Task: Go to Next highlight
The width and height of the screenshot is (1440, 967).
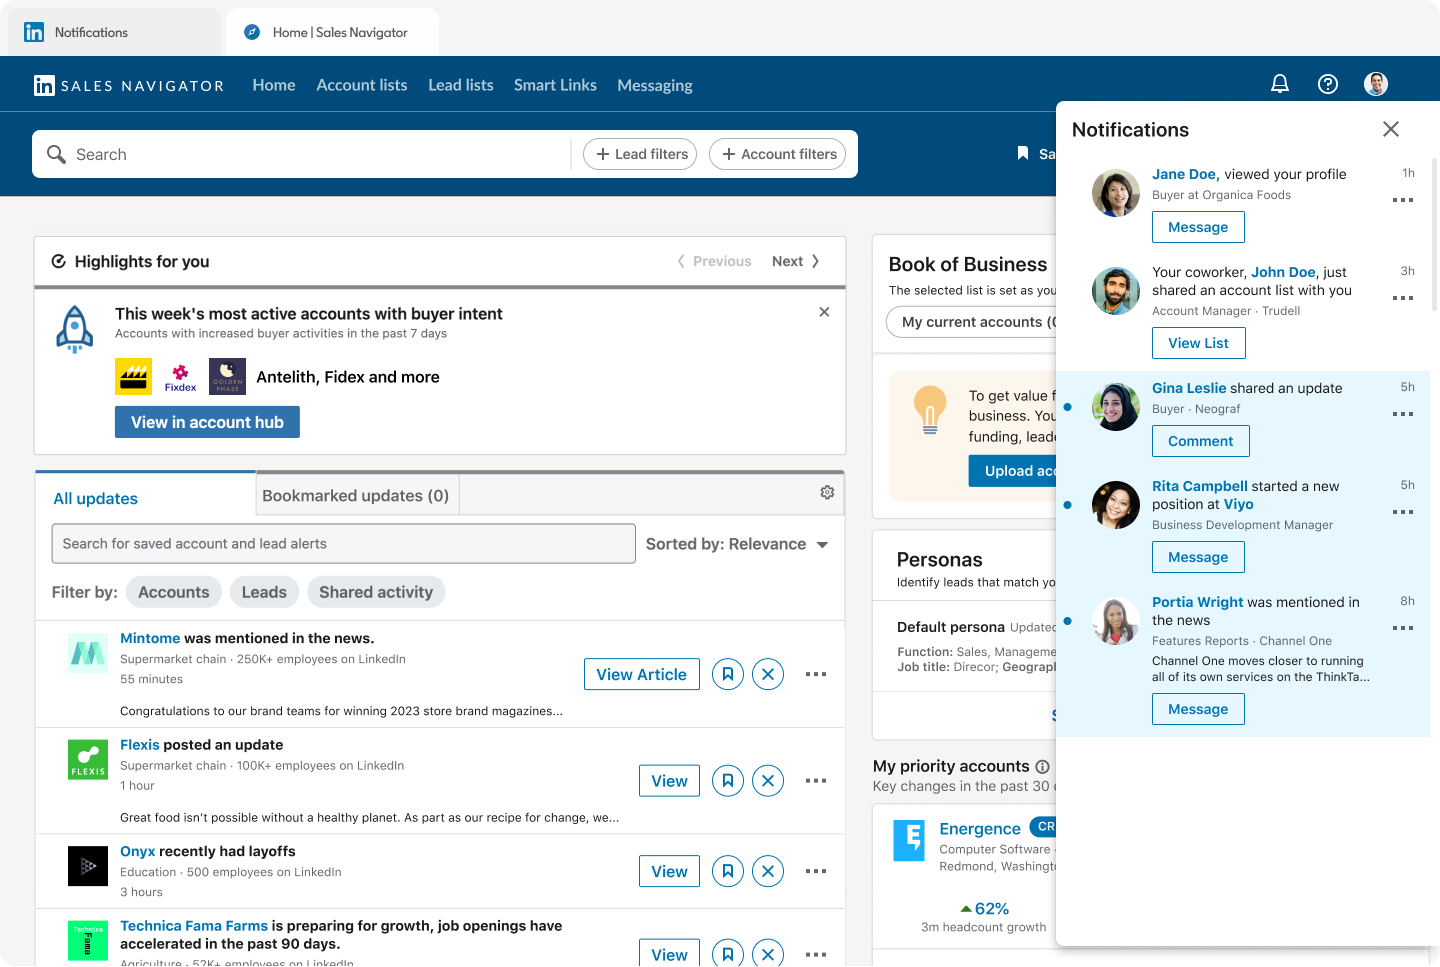Action: point(796,261)
